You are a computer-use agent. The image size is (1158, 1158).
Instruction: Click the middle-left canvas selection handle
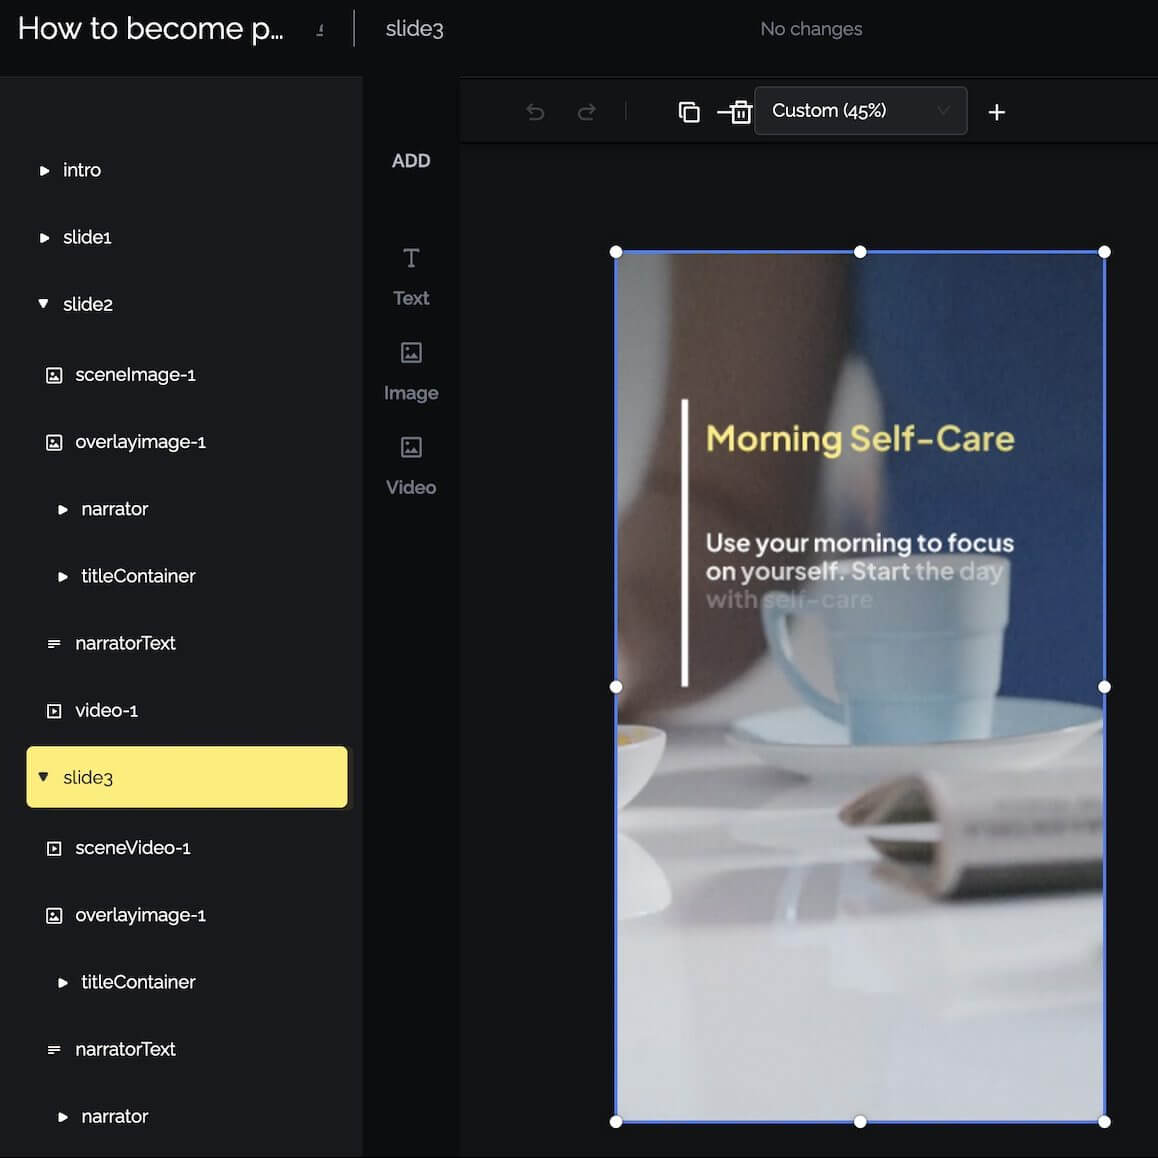click(616, 687)
